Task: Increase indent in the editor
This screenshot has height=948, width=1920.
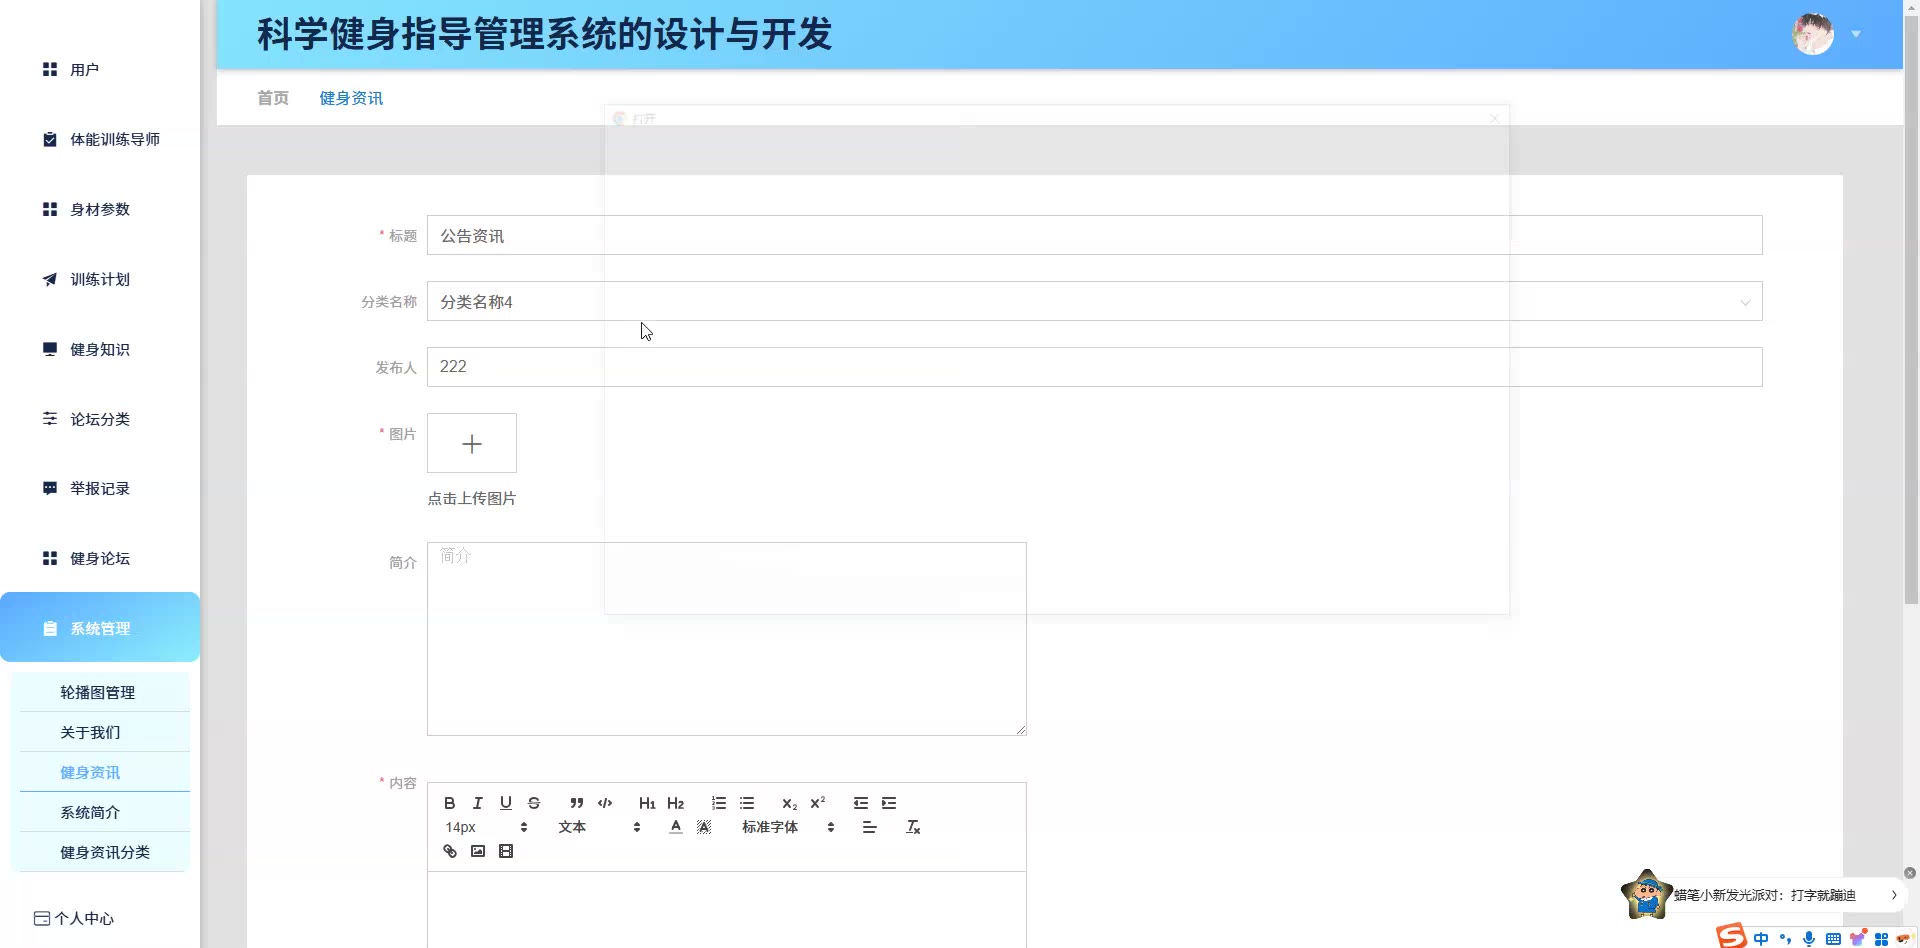Action: tap(889, 803)
